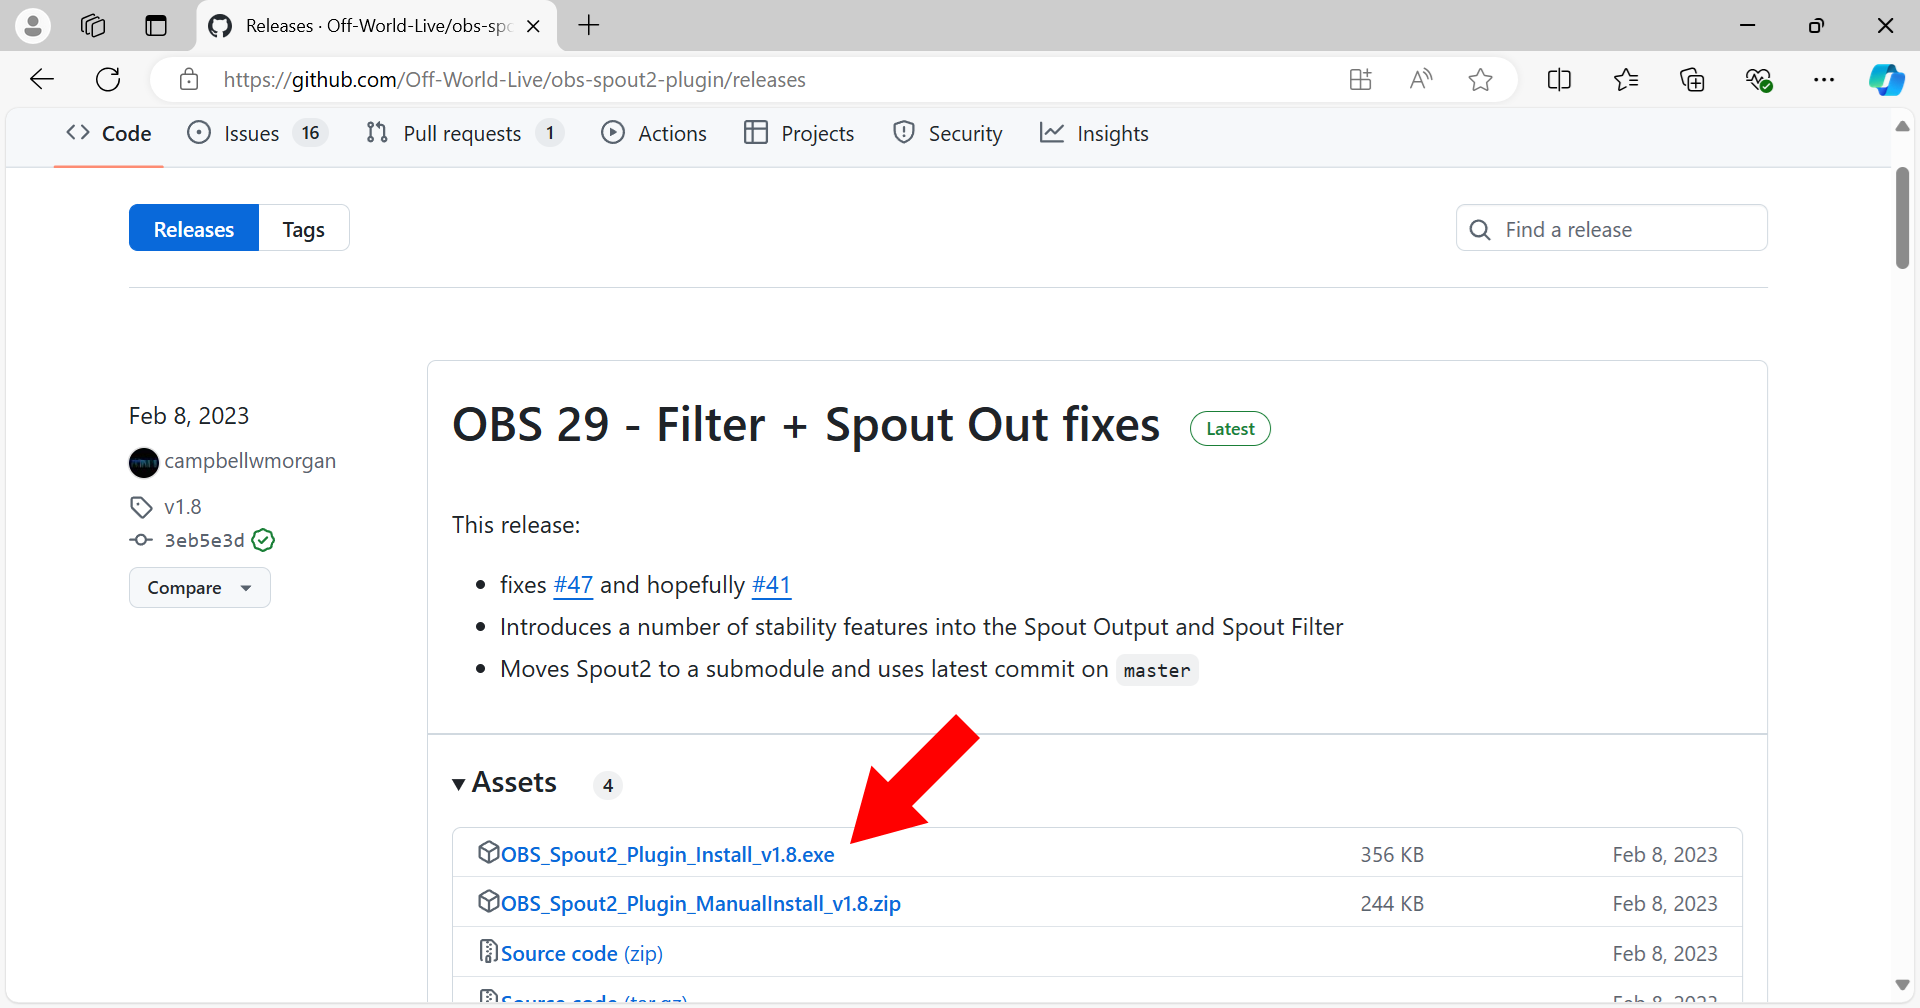Download OBS_Spout2_Plugin_Install_v1.8.exe
The image size is (1920, 1008).
pos(667,855)
